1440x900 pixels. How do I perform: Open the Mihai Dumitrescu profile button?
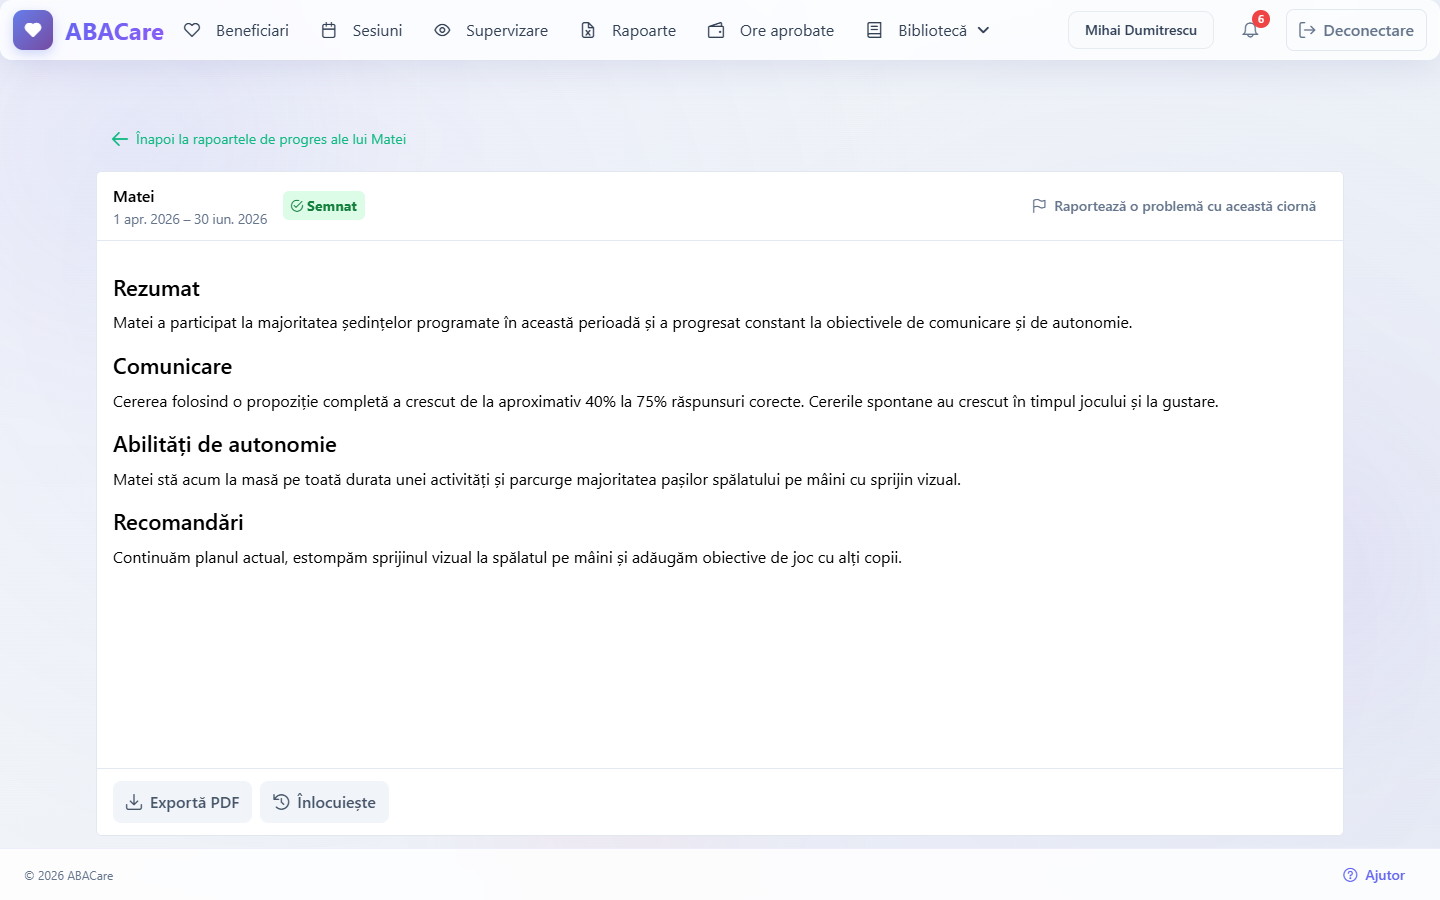pyautogui.click(x=1141, y=30)
